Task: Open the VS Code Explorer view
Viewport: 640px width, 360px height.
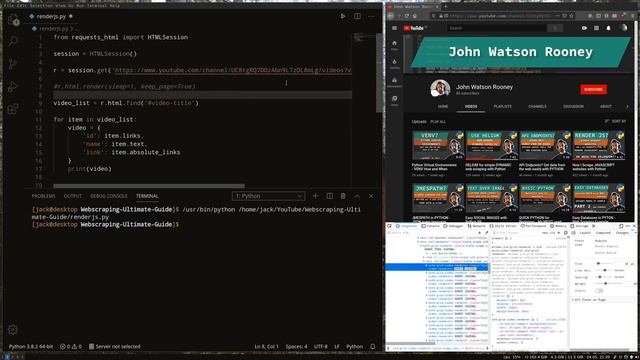Action: (x=13, y=19)
